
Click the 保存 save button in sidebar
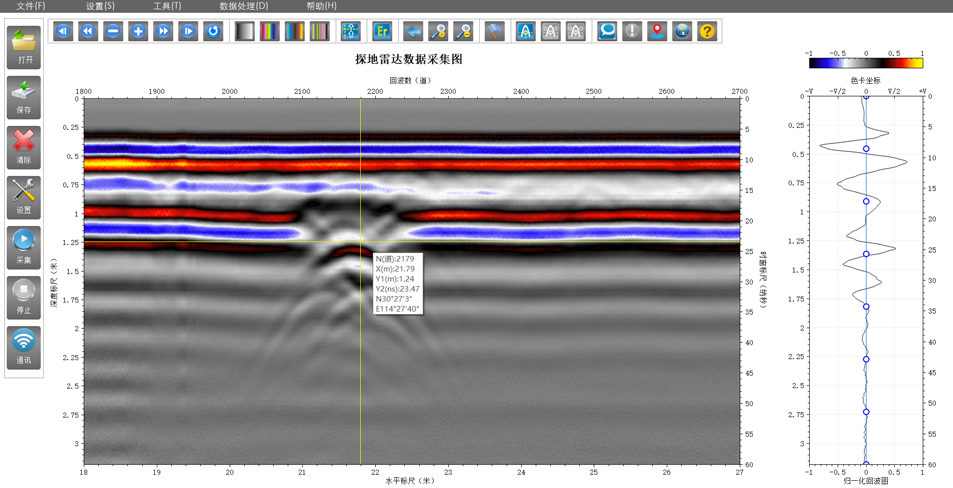(24, 97)
